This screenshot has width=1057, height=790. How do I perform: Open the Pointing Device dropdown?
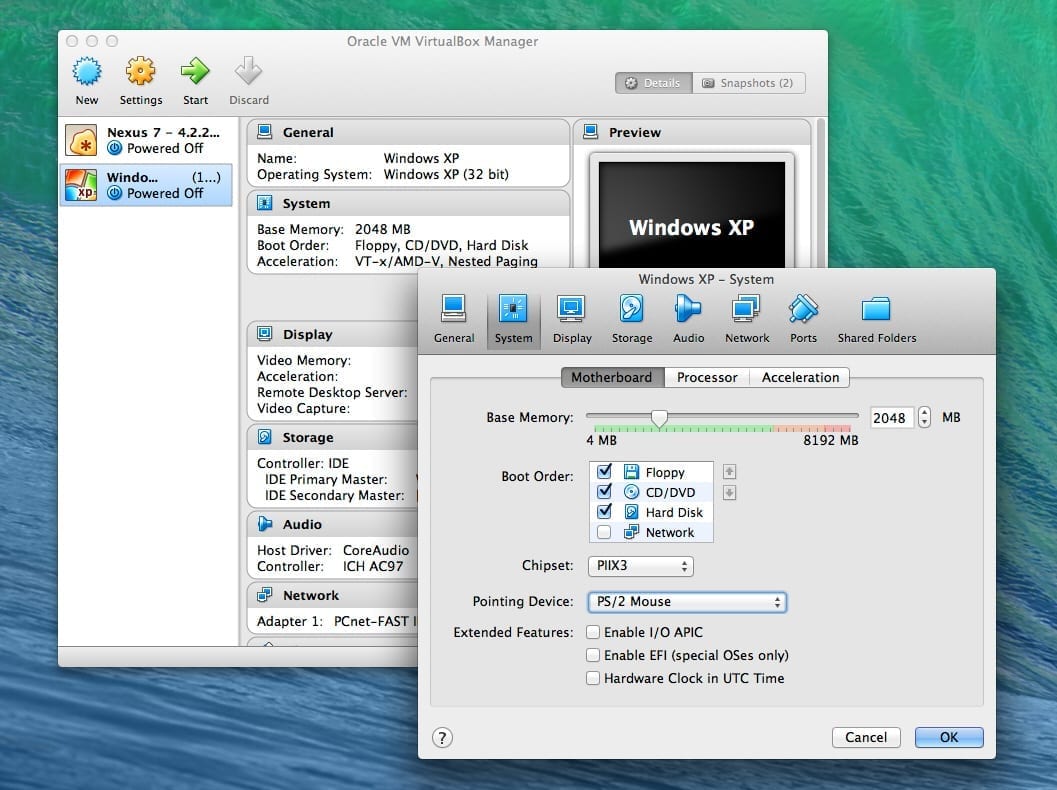pyautogui.click(x=687, y=602)
